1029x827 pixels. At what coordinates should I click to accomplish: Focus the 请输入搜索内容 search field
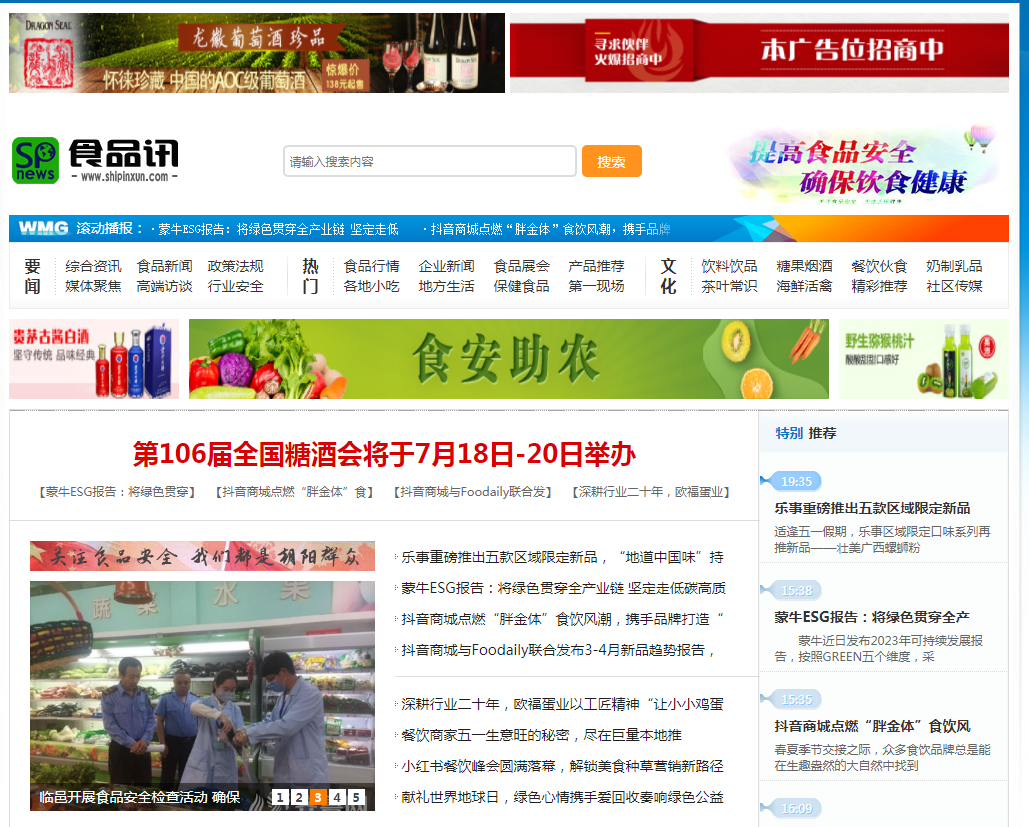[430, 161]
